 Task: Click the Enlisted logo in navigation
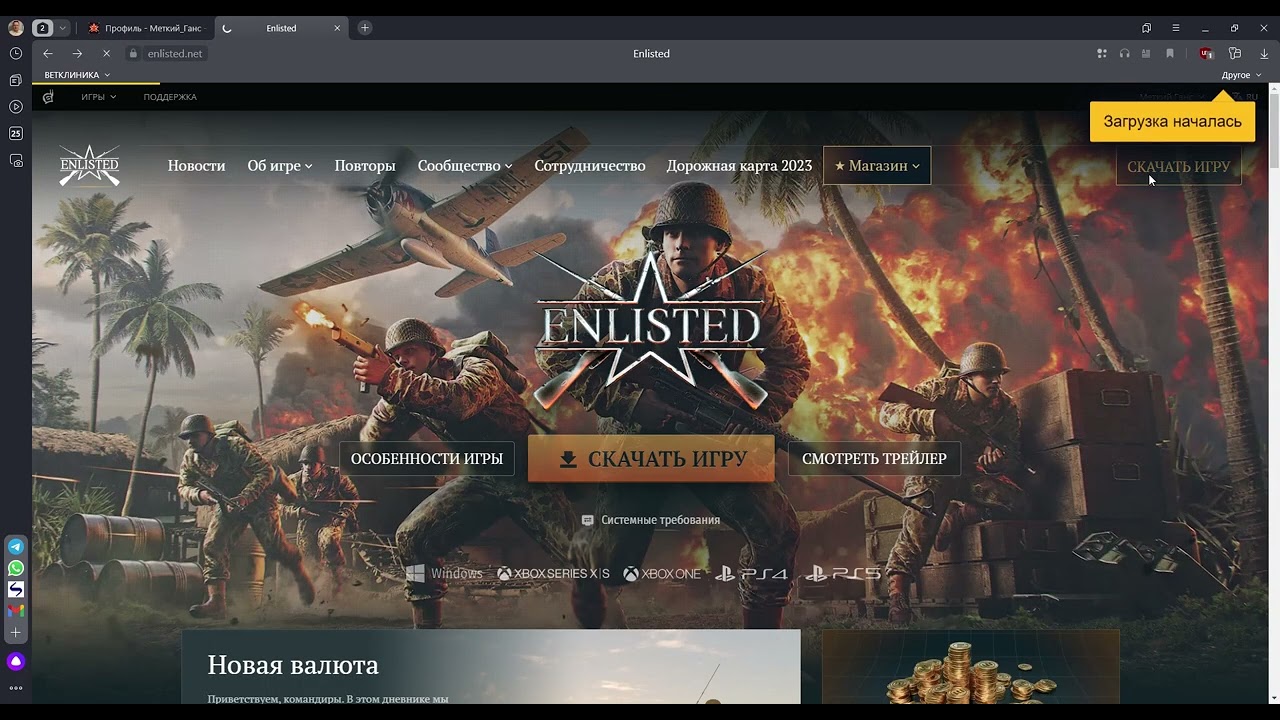click(x=89, y=165)
